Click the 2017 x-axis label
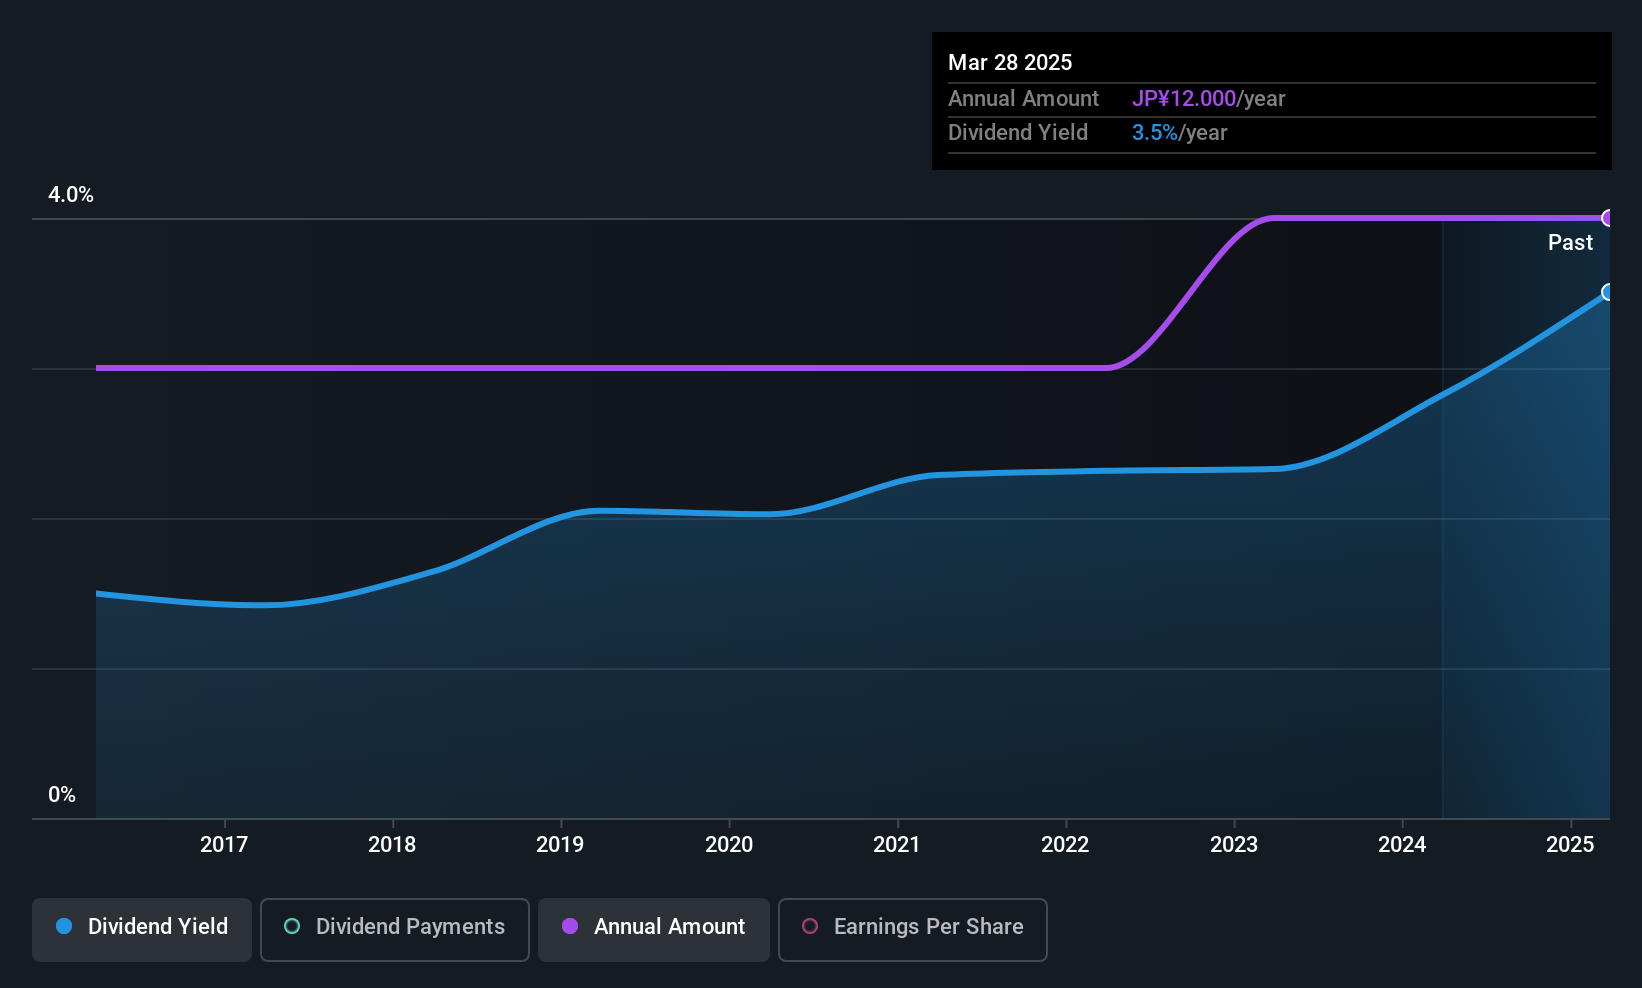Screen dimensions: 1642x988 224,845
